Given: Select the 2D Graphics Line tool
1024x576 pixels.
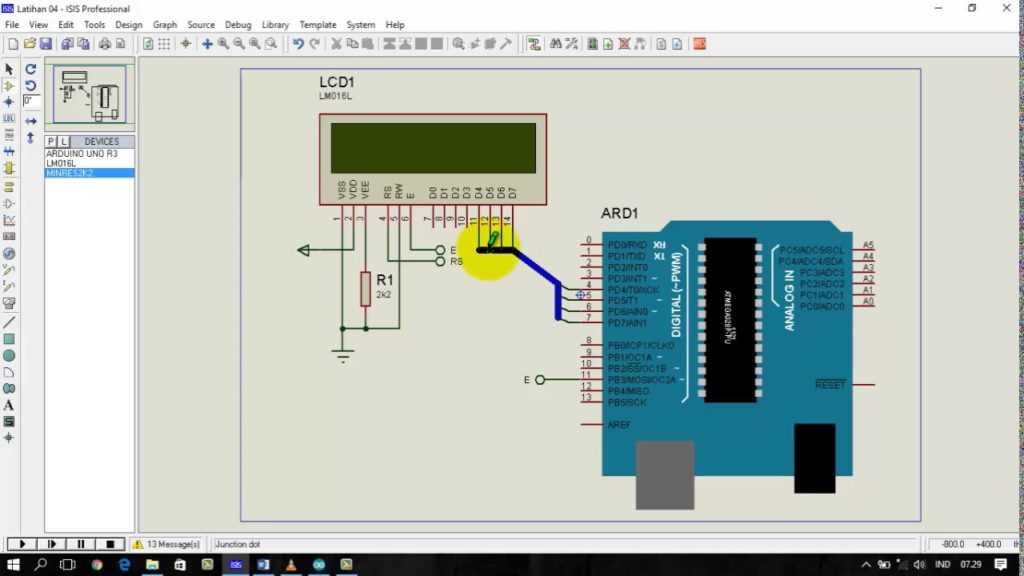Looking at the screenshot, I should (x=9, y=323).
